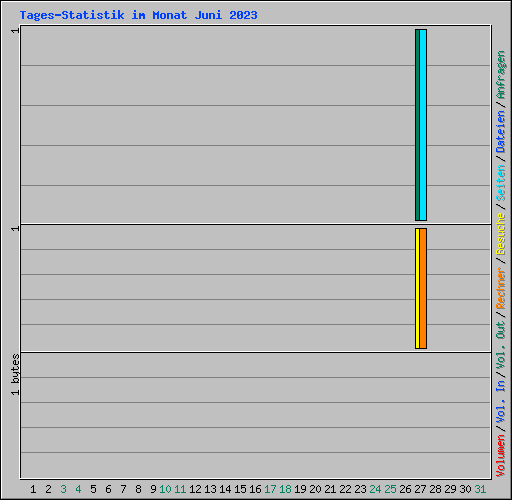This screenshot has width=512, height=500.
Task: Select day 1 on the x-axis
Action: (x=33, y=489)
